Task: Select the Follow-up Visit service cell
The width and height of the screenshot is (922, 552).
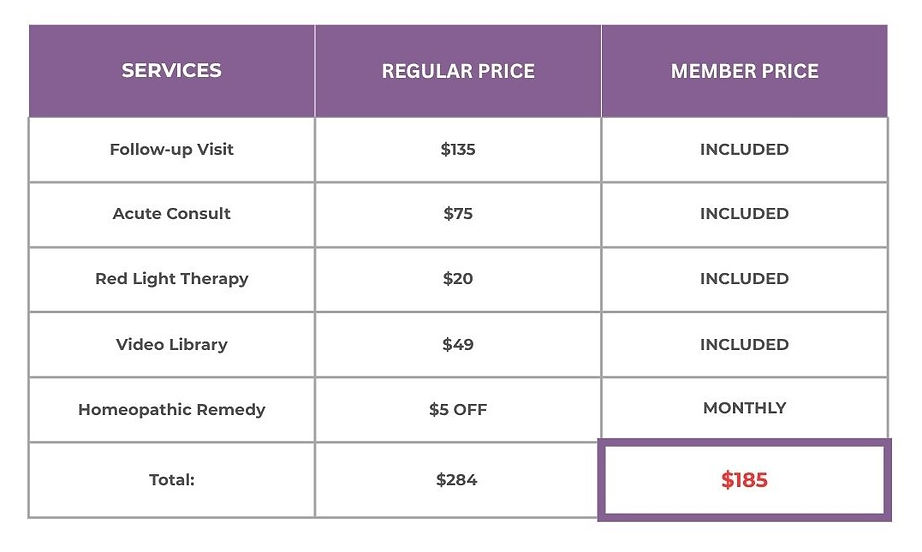Action: pos(171,150)
